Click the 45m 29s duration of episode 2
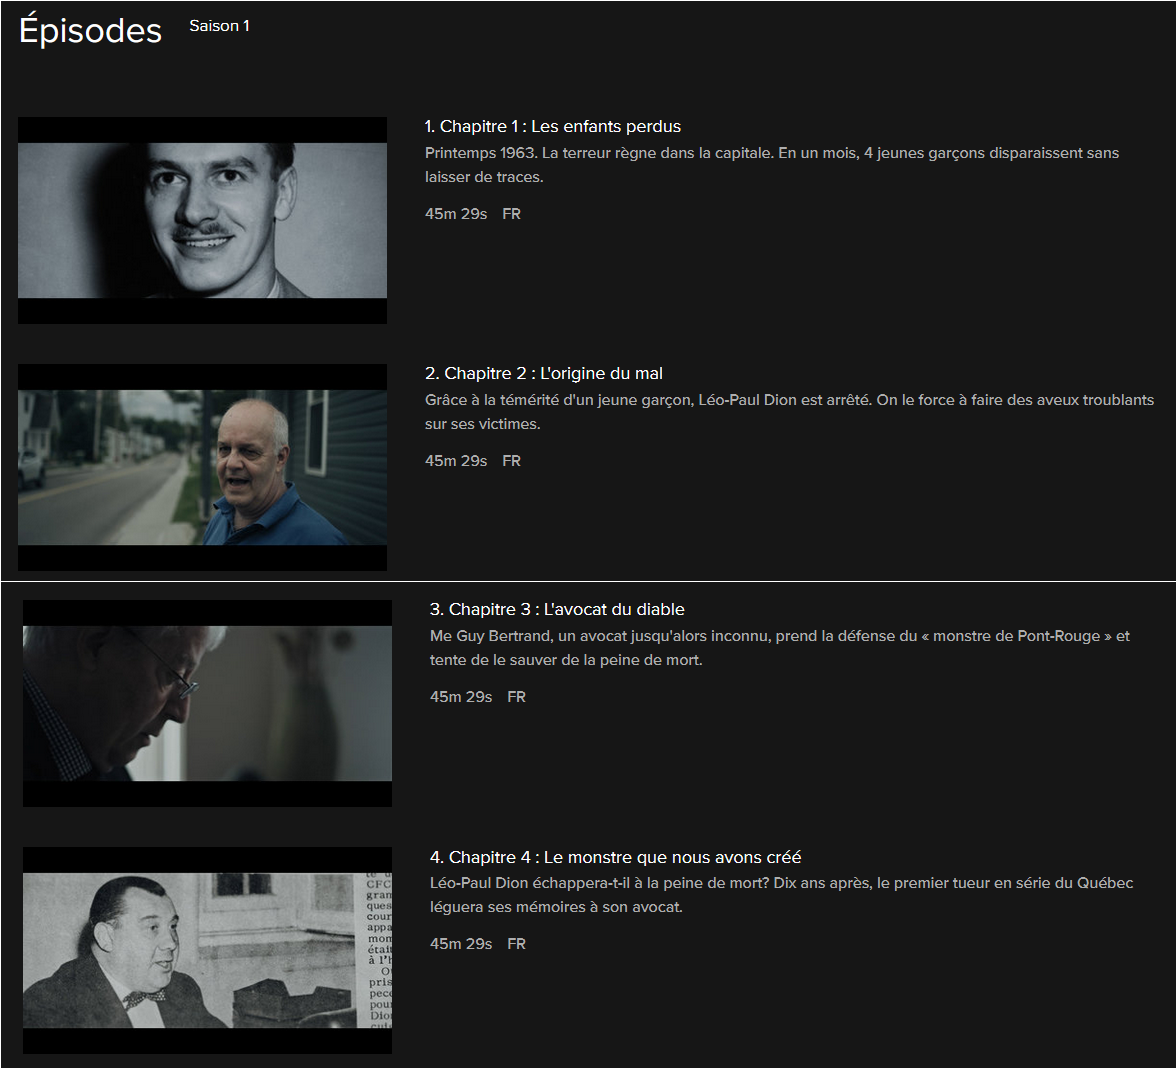This screenshot has height=1072, width=1176. (x=456, y=461)
